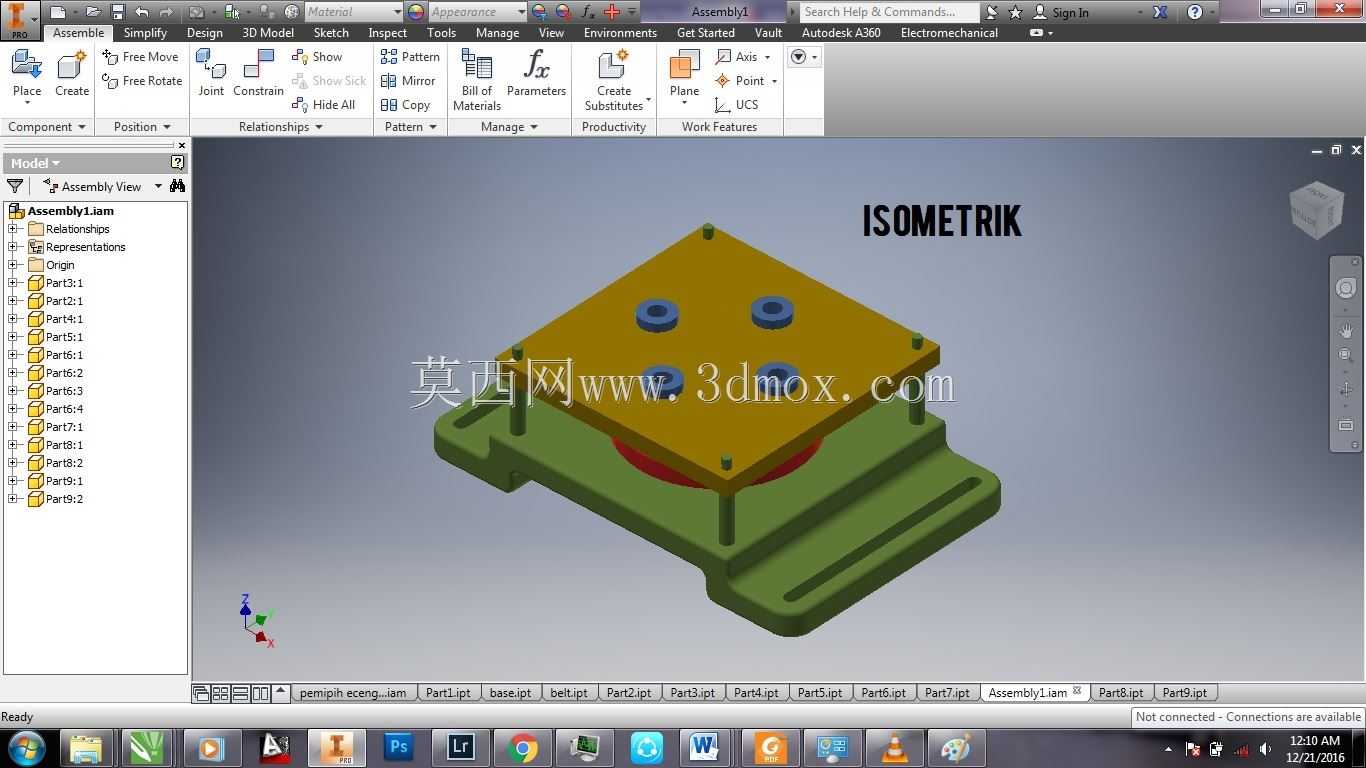Select the Free Rotate tool
Image resolution: width=1366 pixels, height=768 pixels.
coord(142,81)
